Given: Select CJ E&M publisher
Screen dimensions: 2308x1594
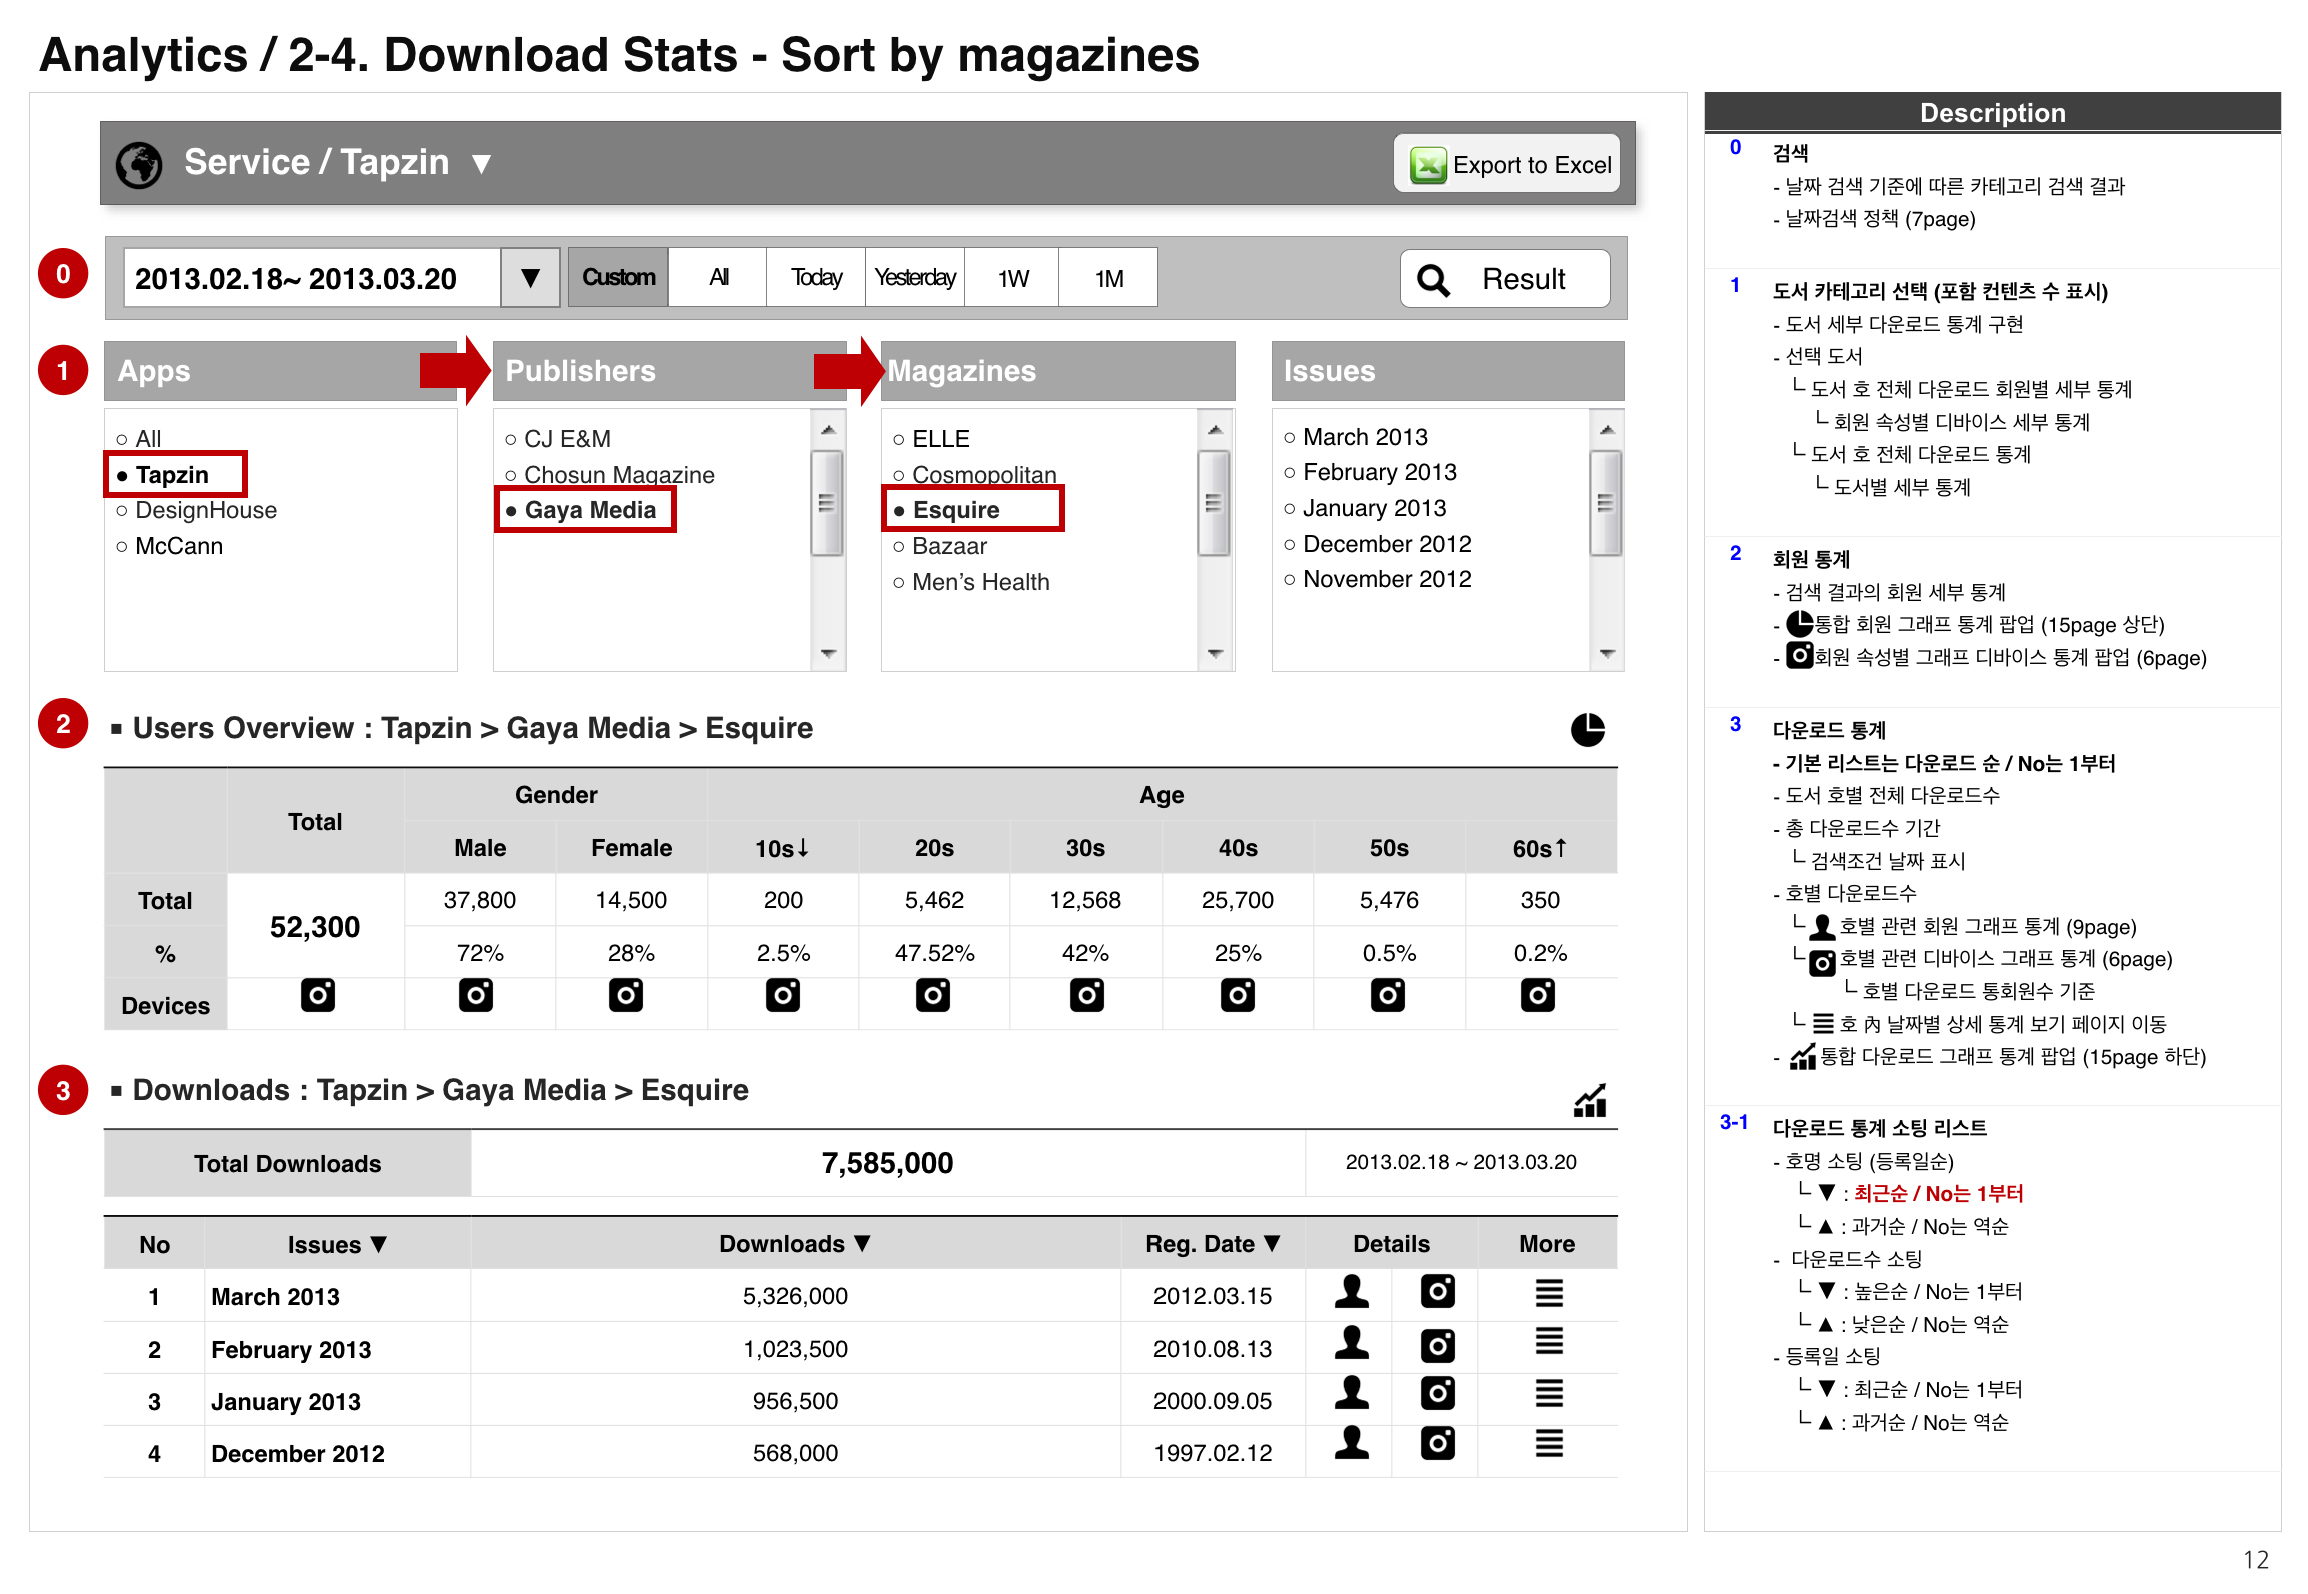Looking at the screenshot, I should [x=557, y=439].
